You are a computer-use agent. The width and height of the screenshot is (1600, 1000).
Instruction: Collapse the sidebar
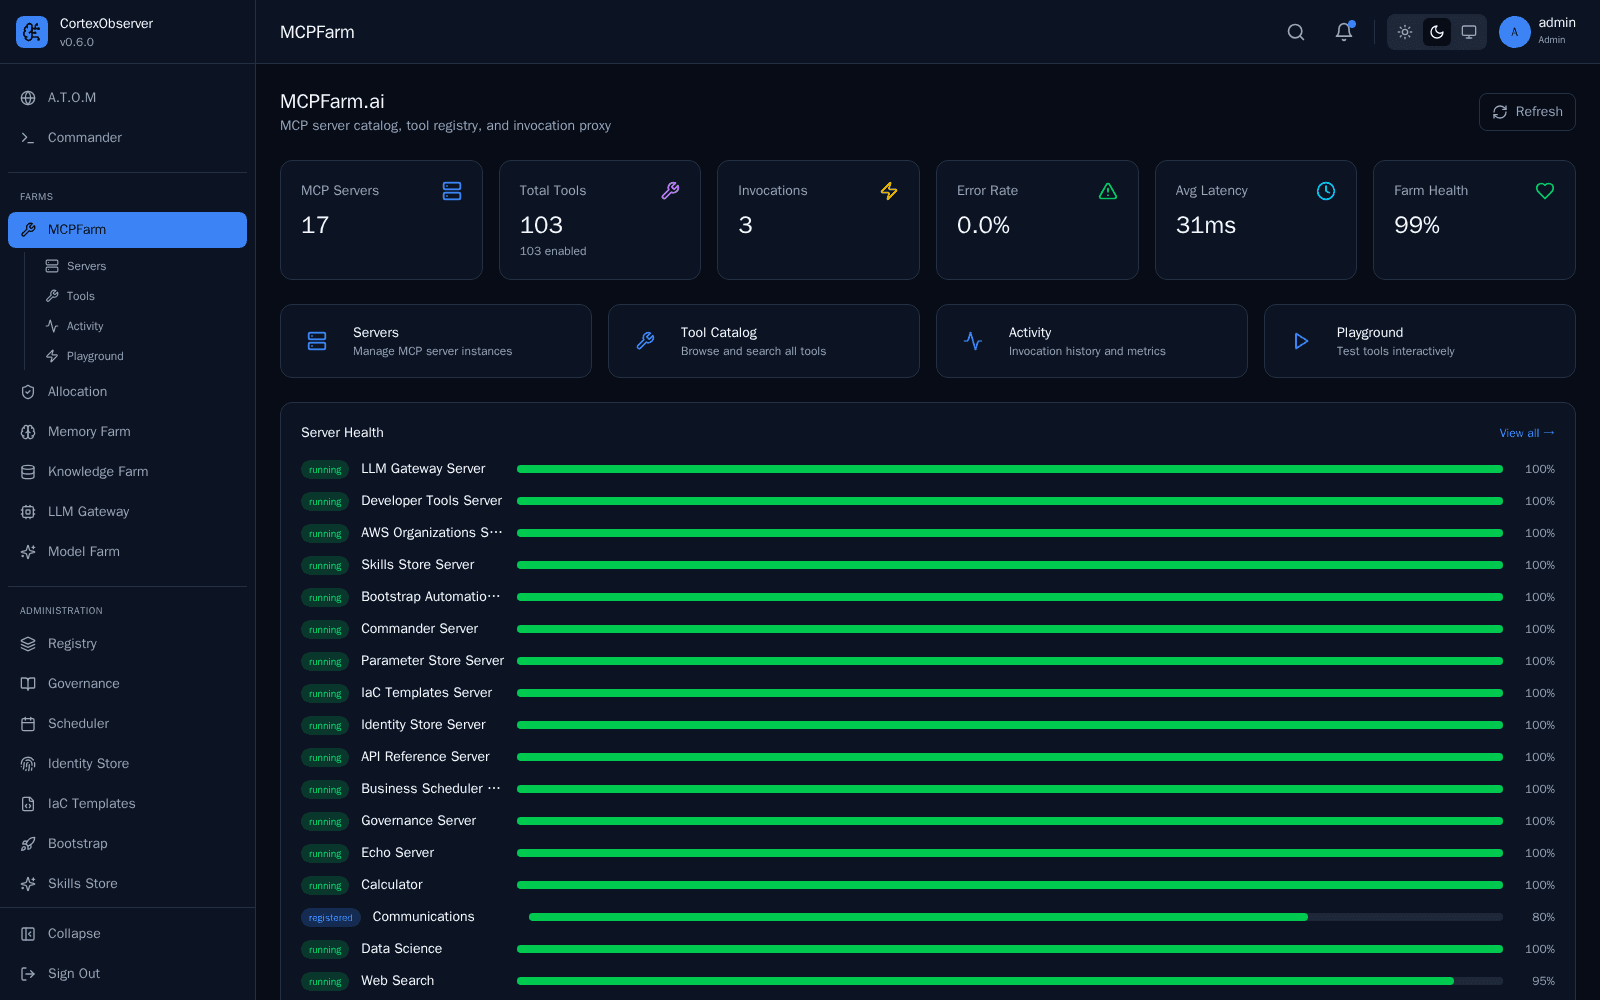click(127, 934)
